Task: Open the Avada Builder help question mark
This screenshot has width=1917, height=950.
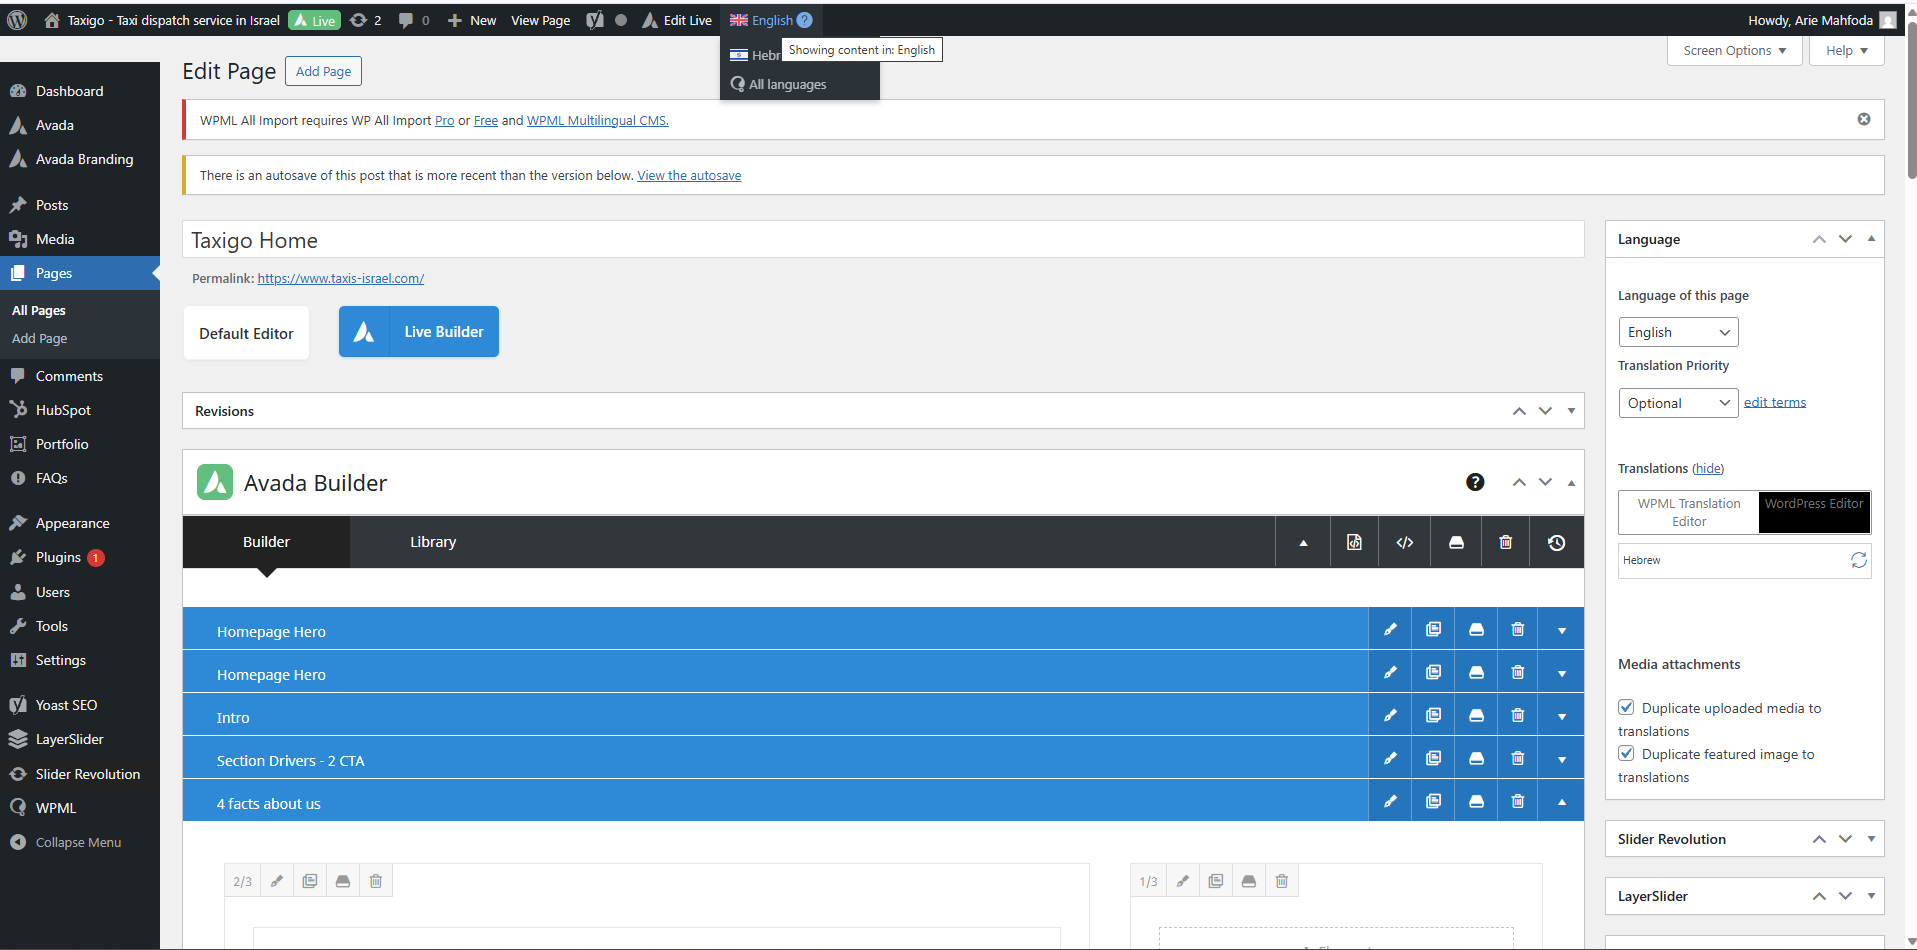Action: coord(1475,482)
